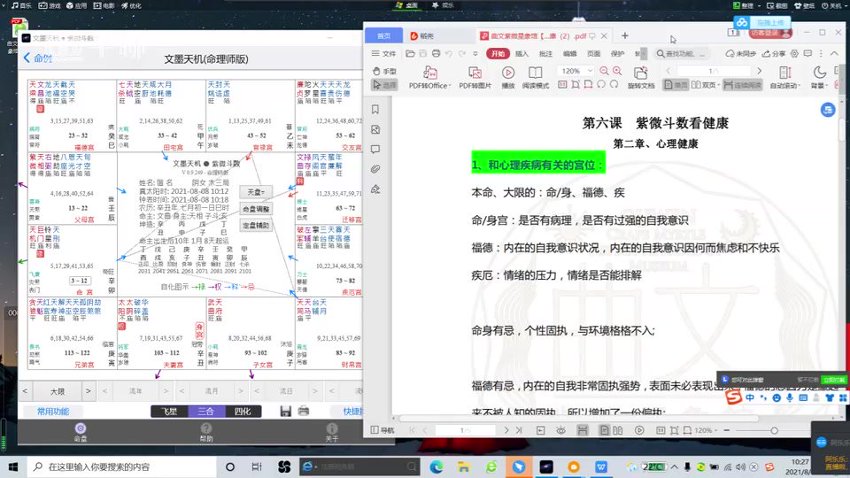
Task: Open the 批注 ribbon tab
Action: pyautogui.click(x=545, y=54)
